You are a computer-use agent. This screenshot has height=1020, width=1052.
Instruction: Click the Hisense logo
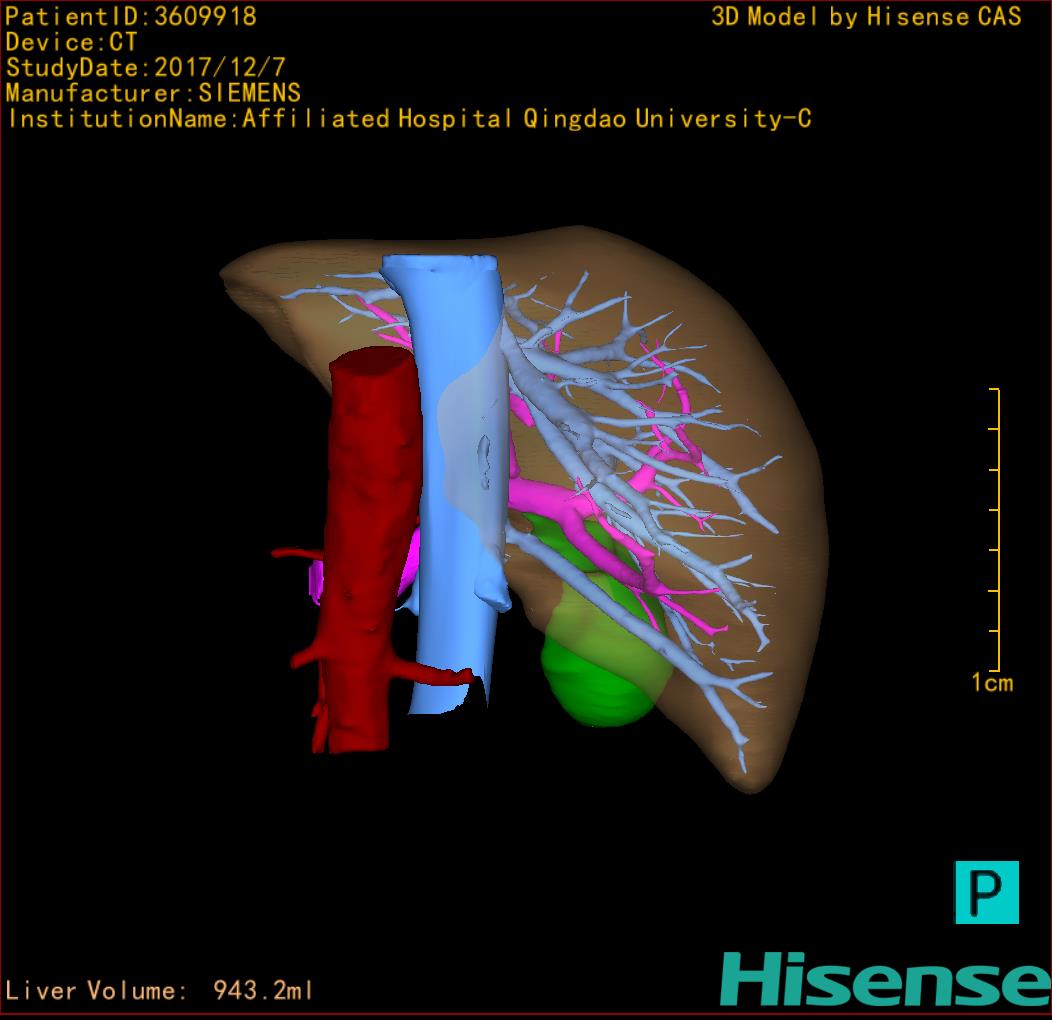886,980
